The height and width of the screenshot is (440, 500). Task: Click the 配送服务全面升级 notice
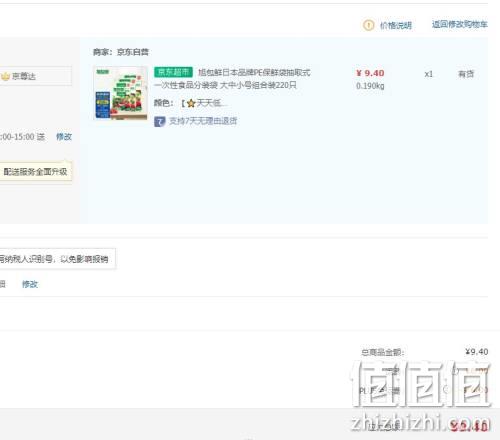click(x=36, y=172)
